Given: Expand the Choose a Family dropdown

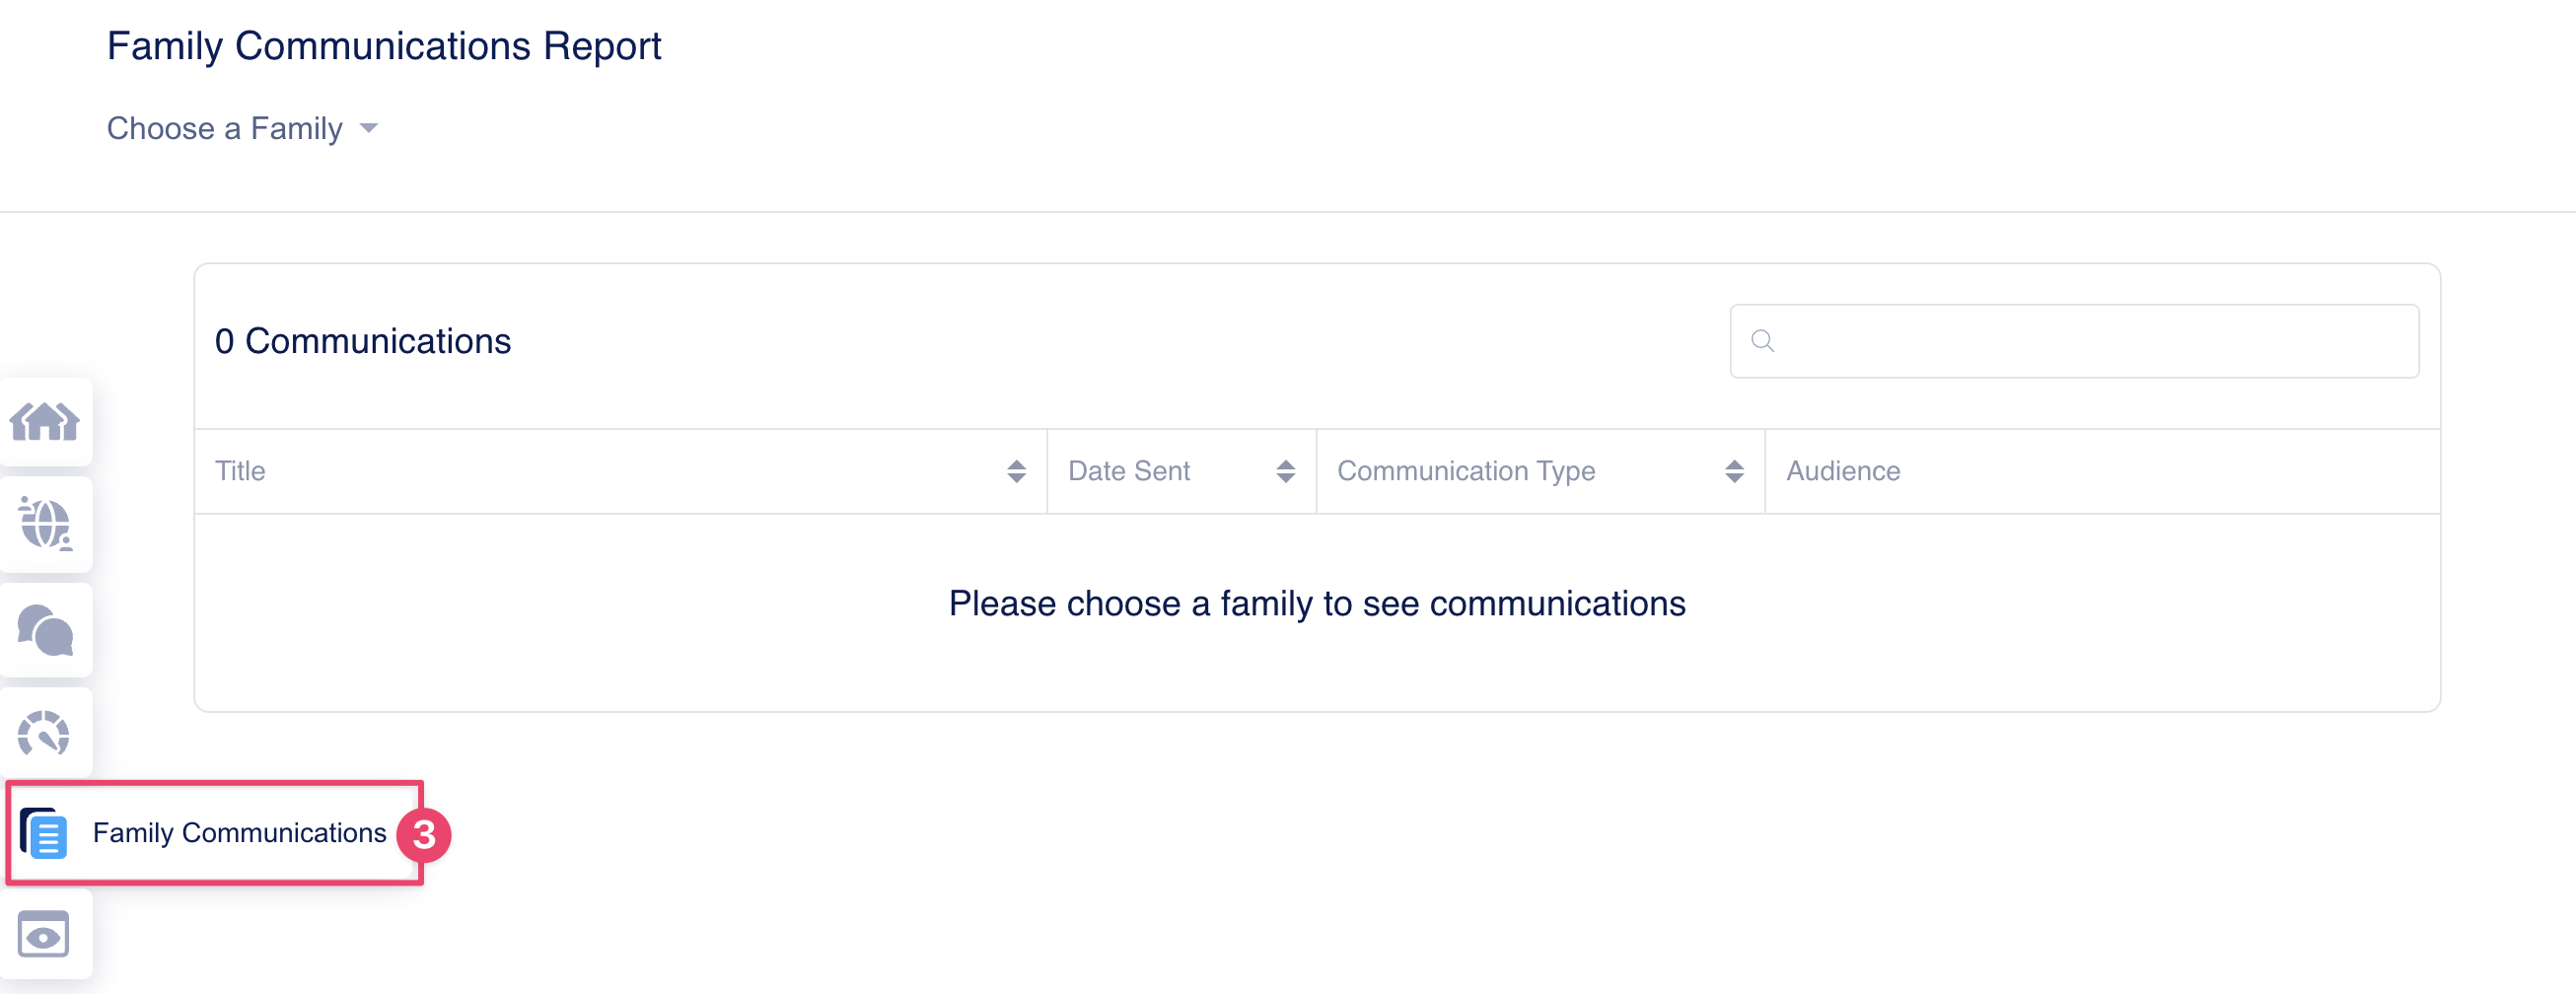Looking at the screenshot, I should pos(242,129).
